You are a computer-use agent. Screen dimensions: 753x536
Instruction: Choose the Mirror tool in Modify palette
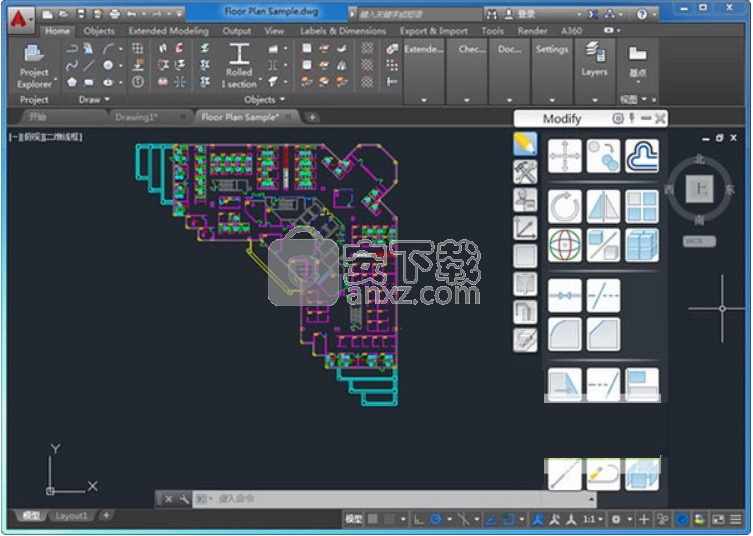(603, 207)
